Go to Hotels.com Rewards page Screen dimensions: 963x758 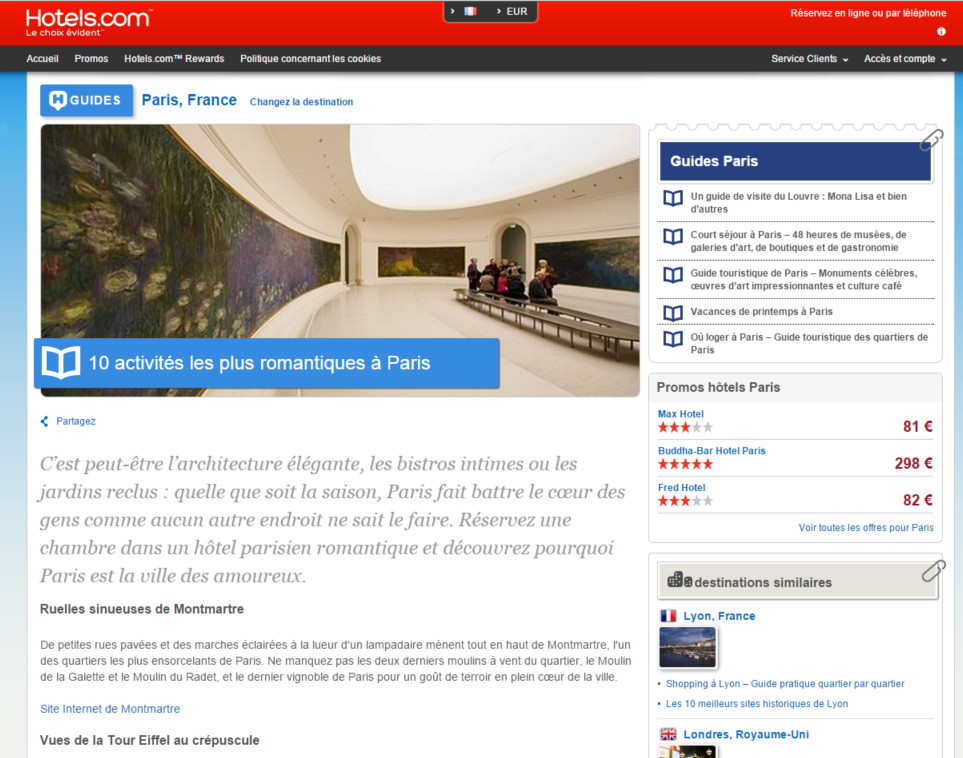tap(174, 59)
